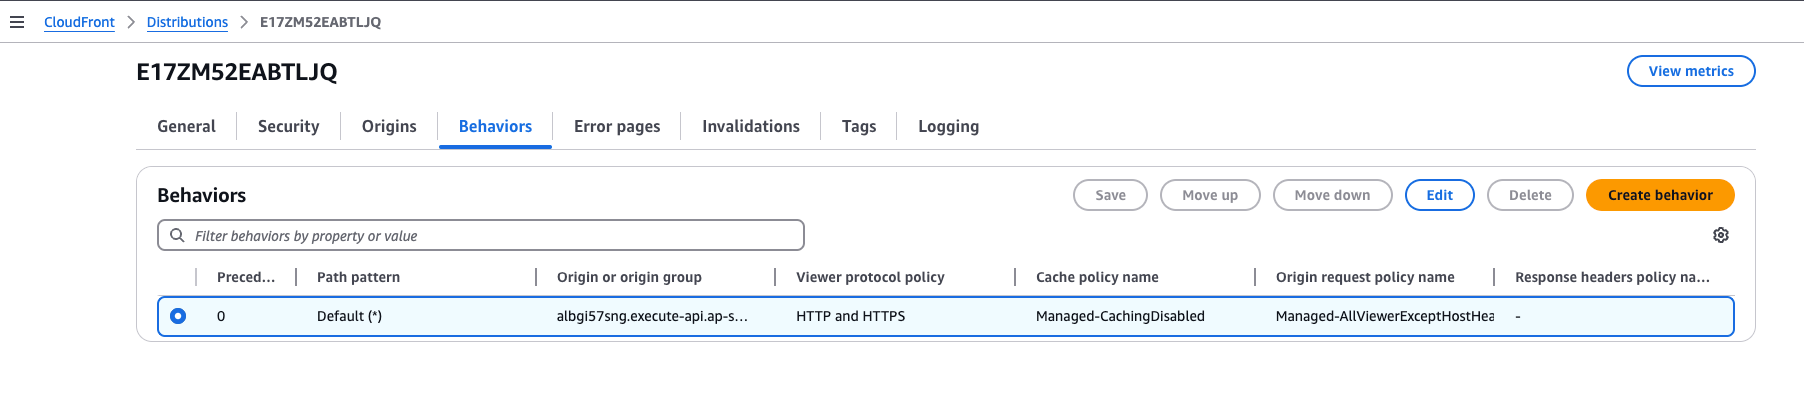This screenshot has height=419, width=1804.
Task: Open the hamburger navigation menu
Action: point(17,22)
